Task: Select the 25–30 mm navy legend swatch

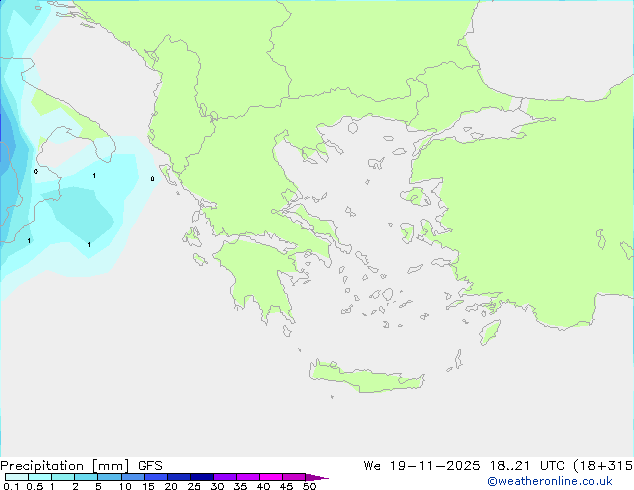Action: point(201,477)
